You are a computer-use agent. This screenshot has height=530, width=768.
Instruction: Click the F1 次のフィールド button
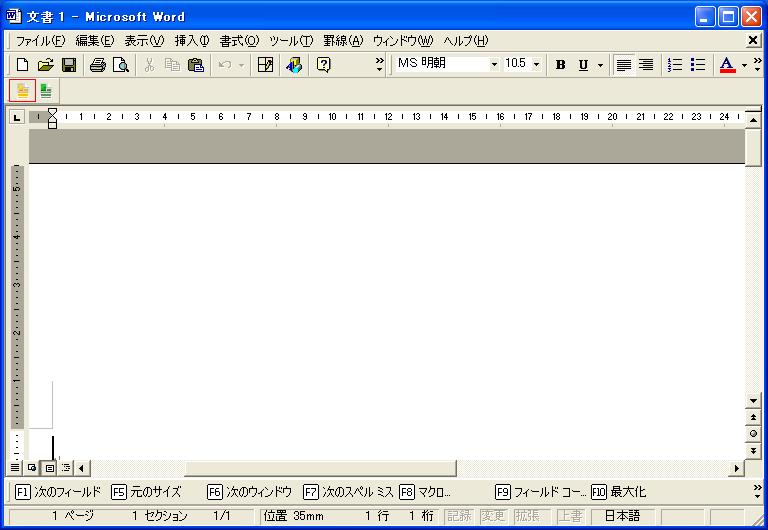[58, 492]
